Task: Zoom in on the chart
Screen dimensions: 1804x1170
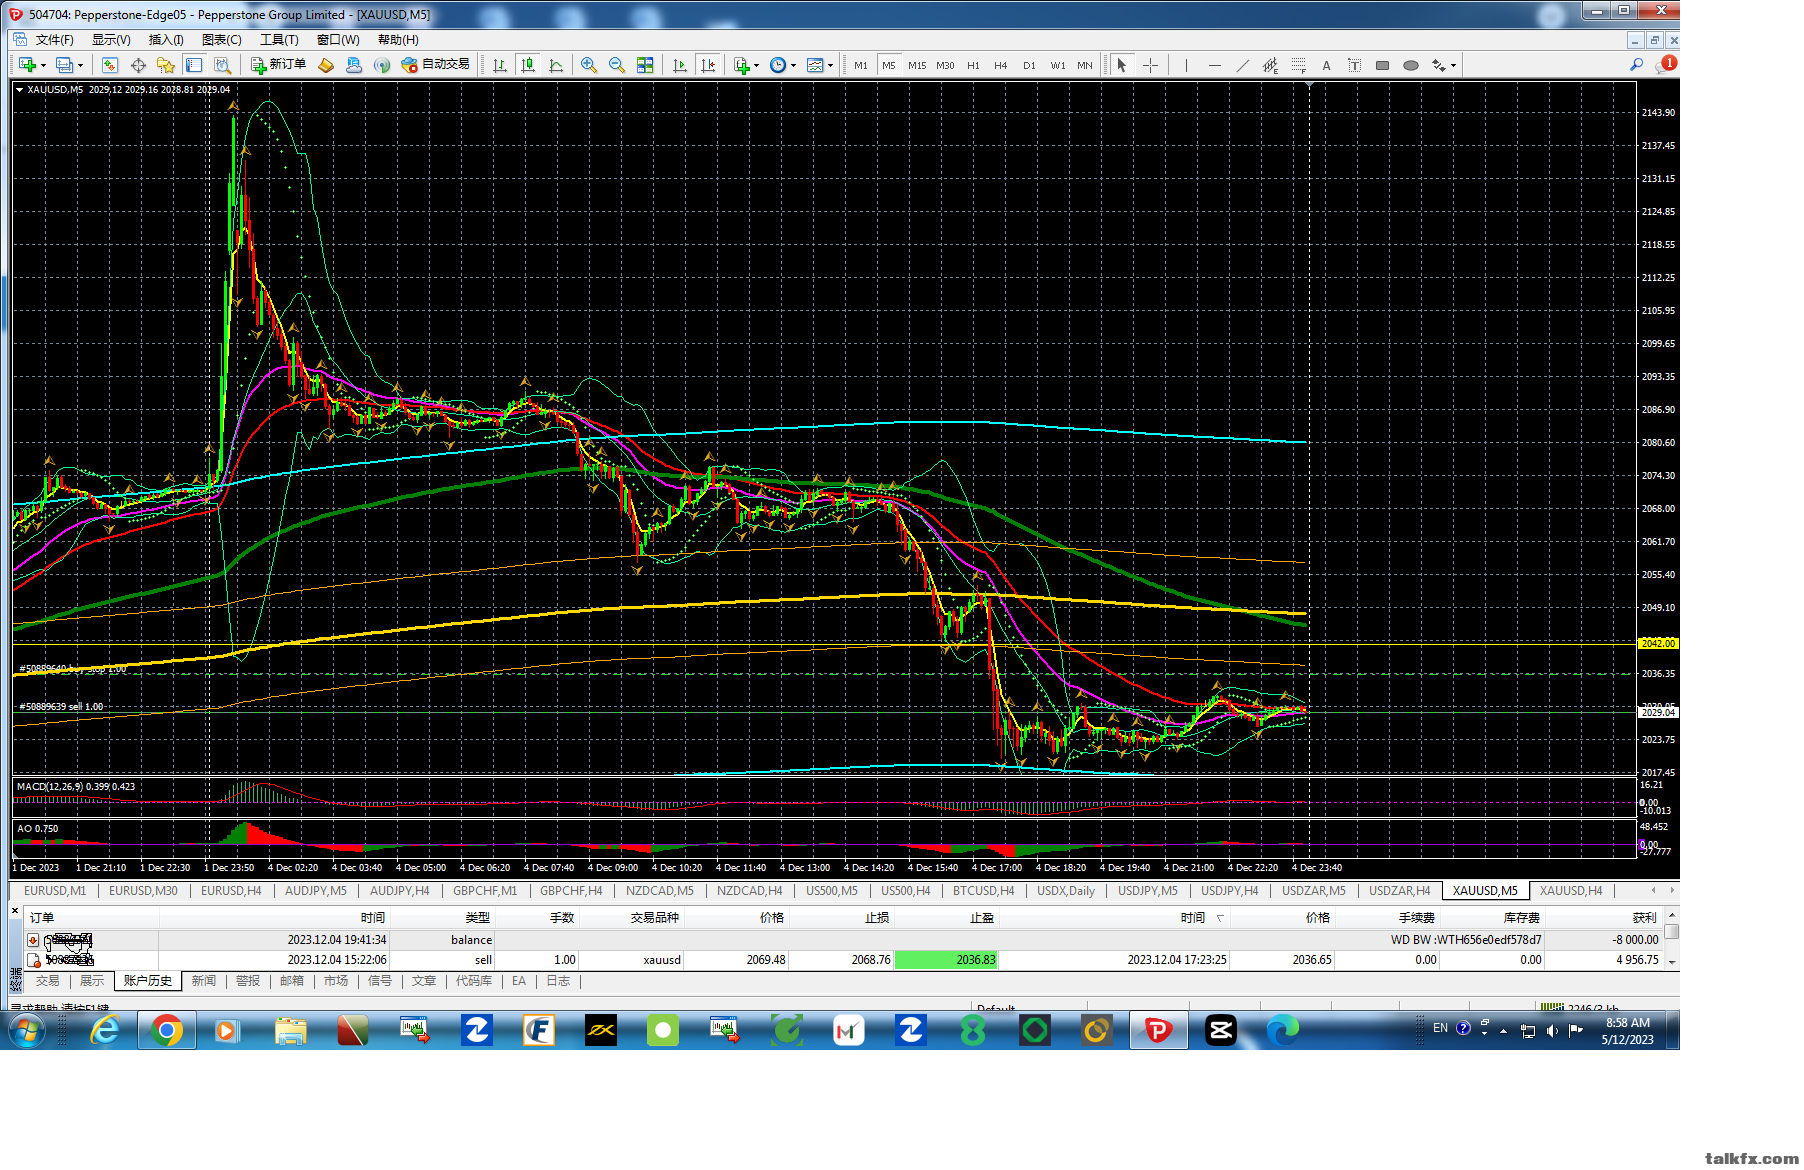Action: [589, 65]
